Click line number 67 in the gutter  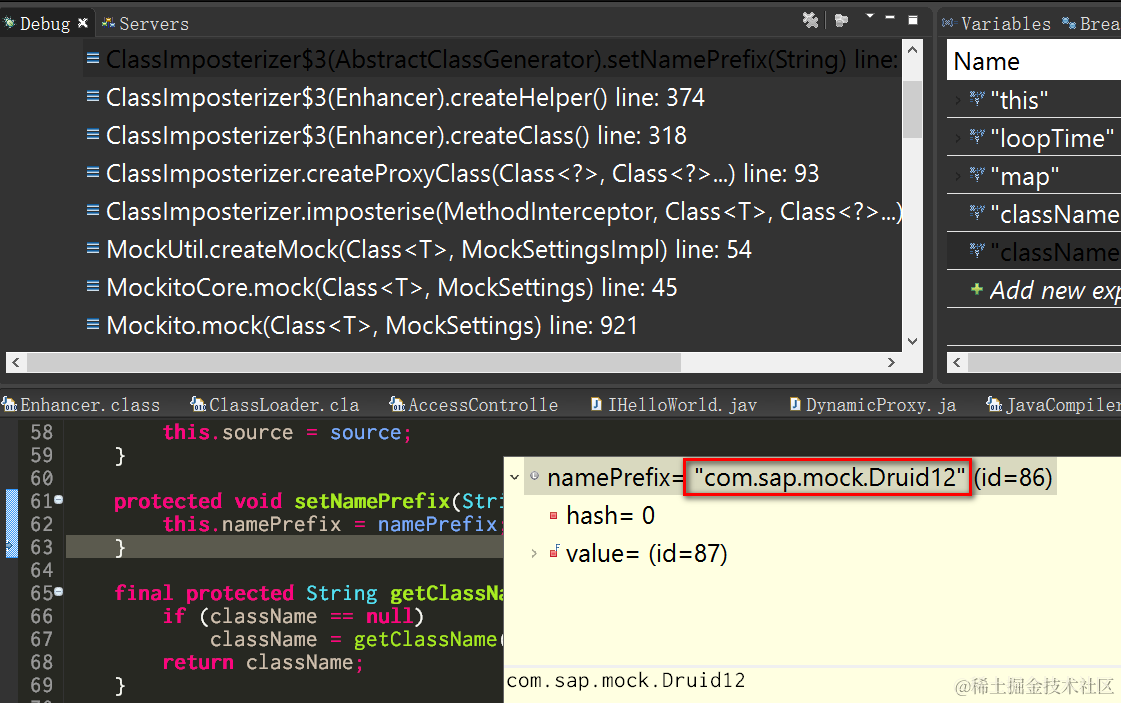(41, 639)
